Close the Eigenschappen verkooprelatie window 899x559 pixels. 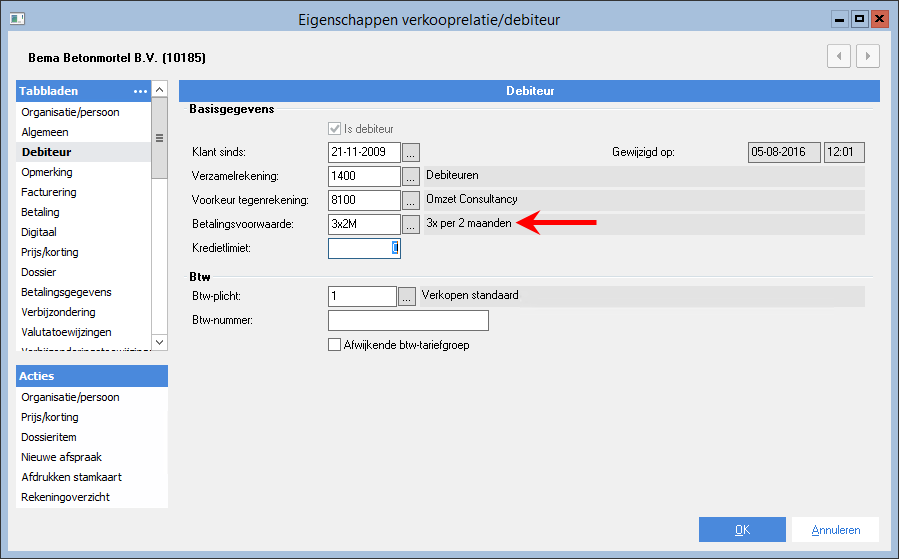pyautogui.click(x=879, y=19)
